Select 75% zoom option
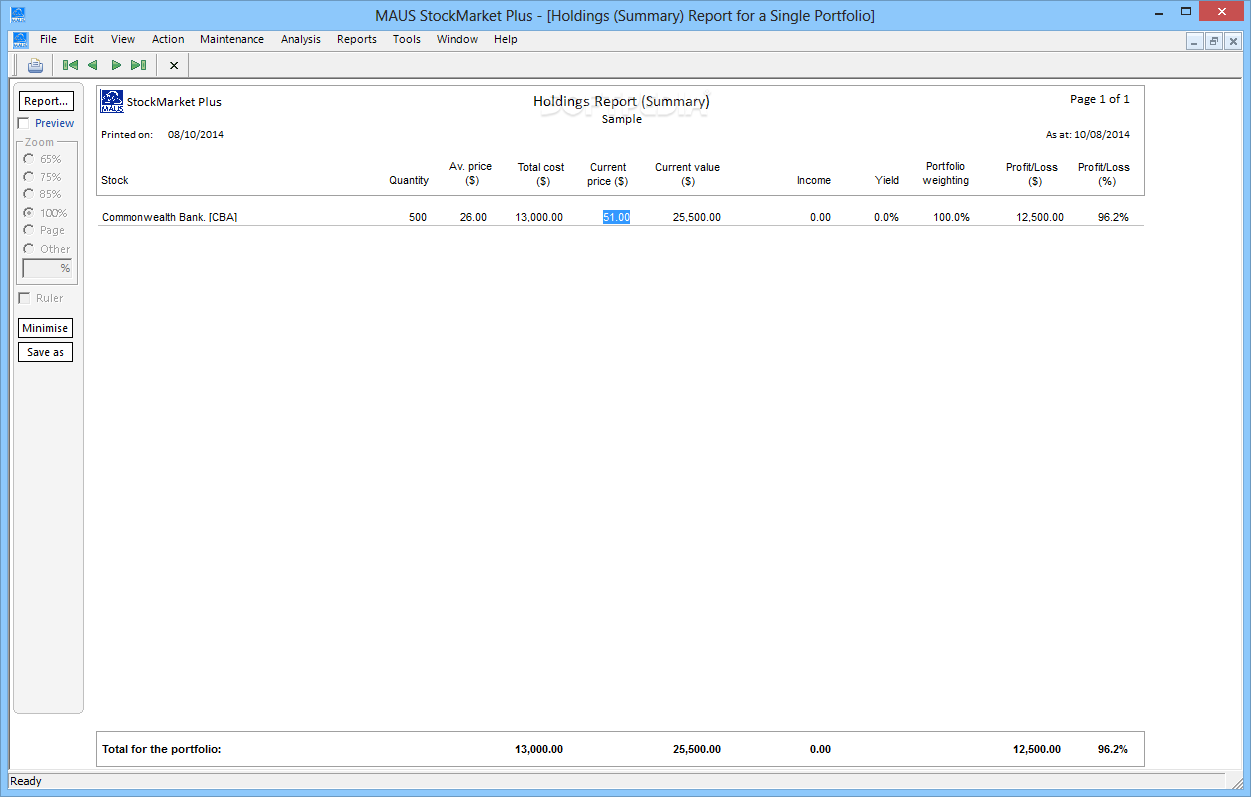 point(28,177)
